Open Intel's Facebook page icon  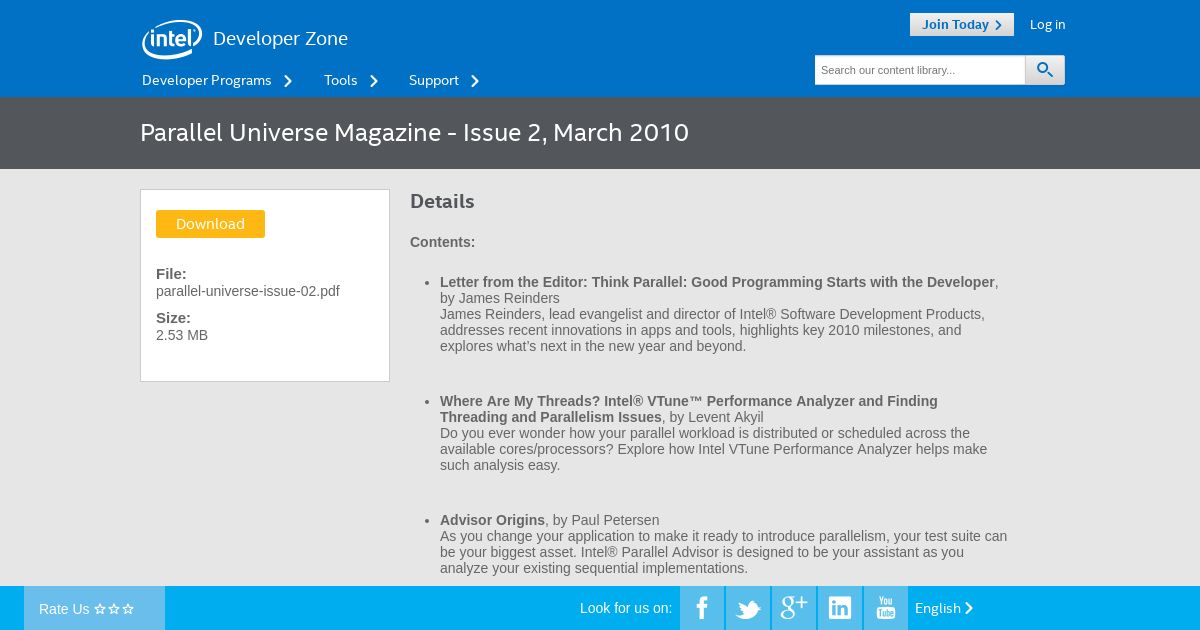click(702, 608)
